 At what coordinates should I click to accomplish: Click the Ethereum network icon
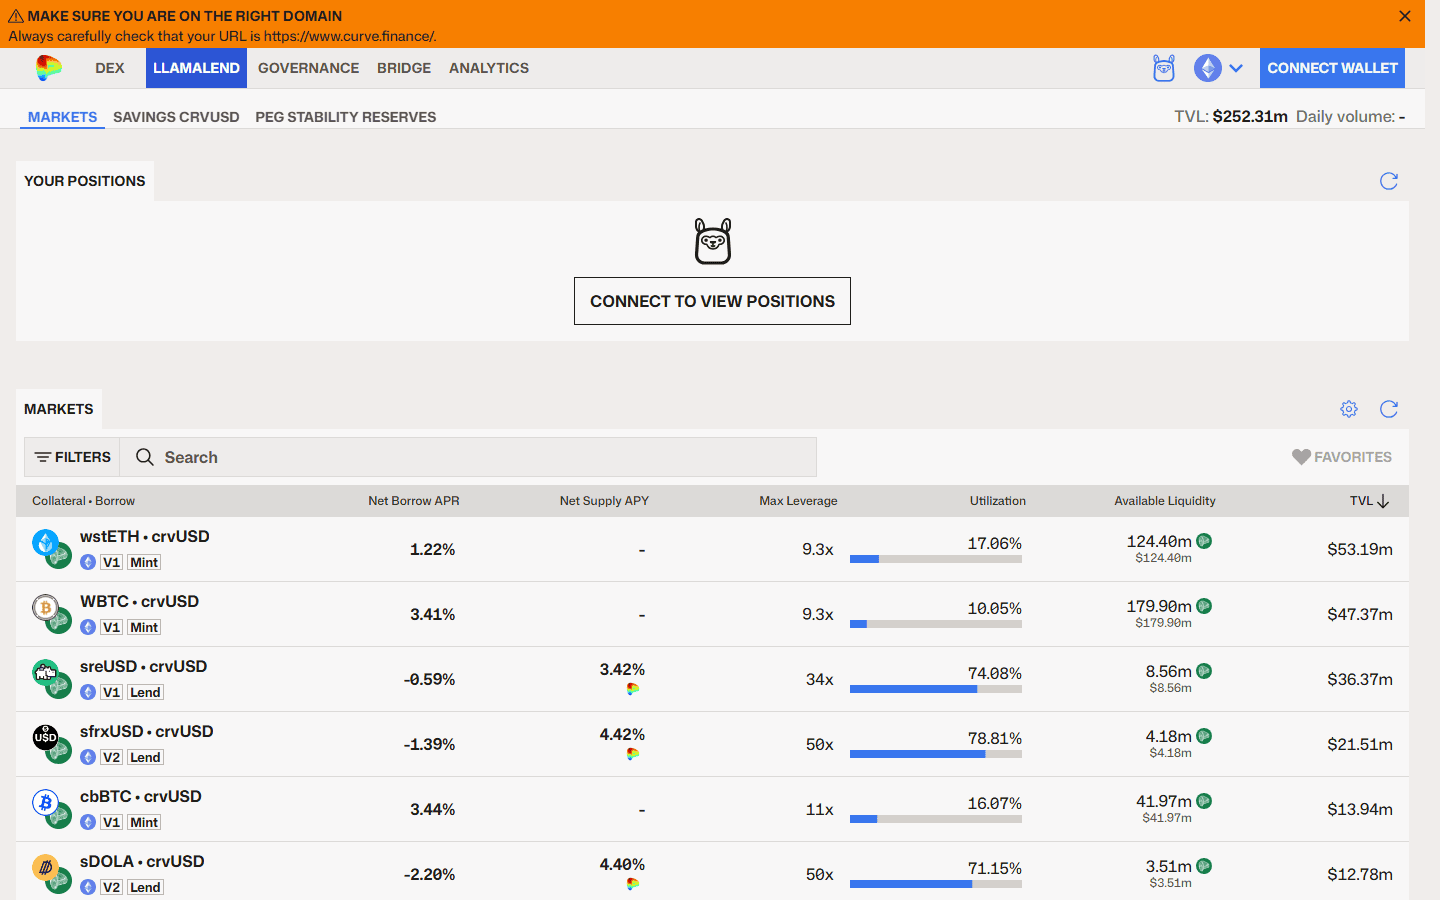click(1208, 68)
